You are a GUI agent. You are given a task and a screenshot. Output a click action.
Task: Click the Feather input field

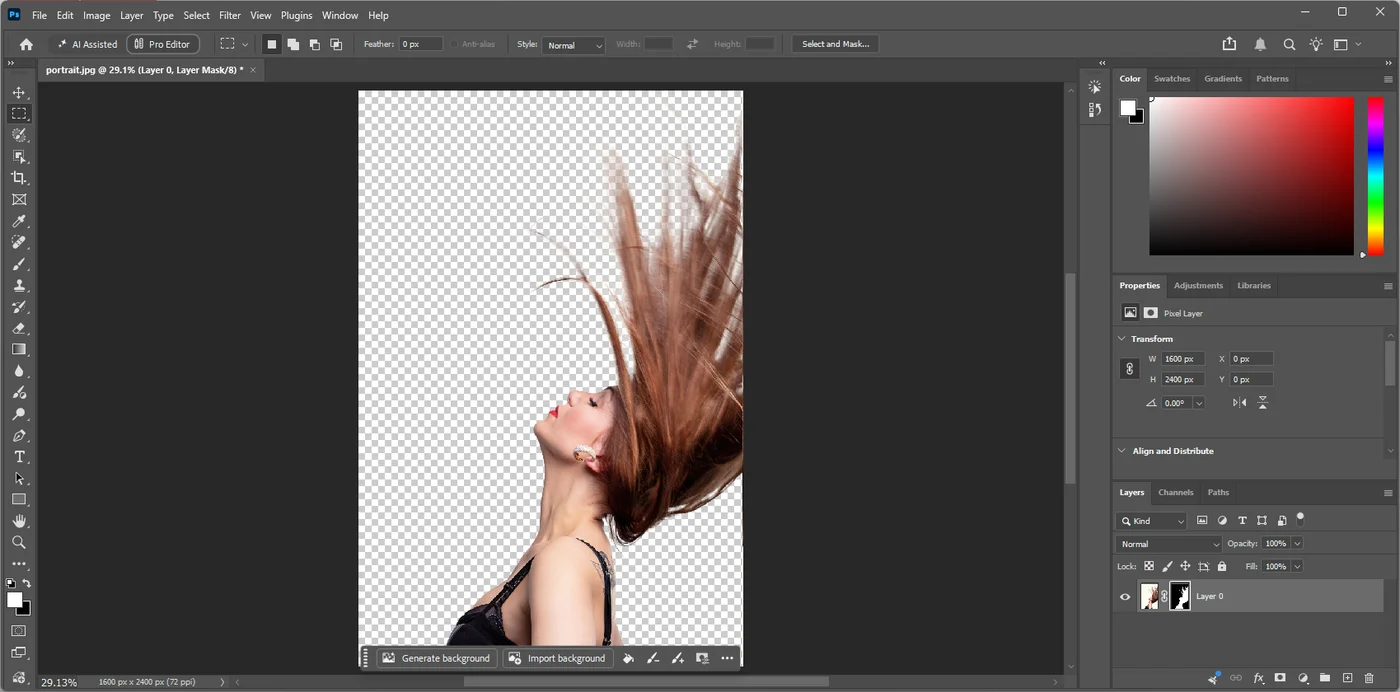pos(422,44)
